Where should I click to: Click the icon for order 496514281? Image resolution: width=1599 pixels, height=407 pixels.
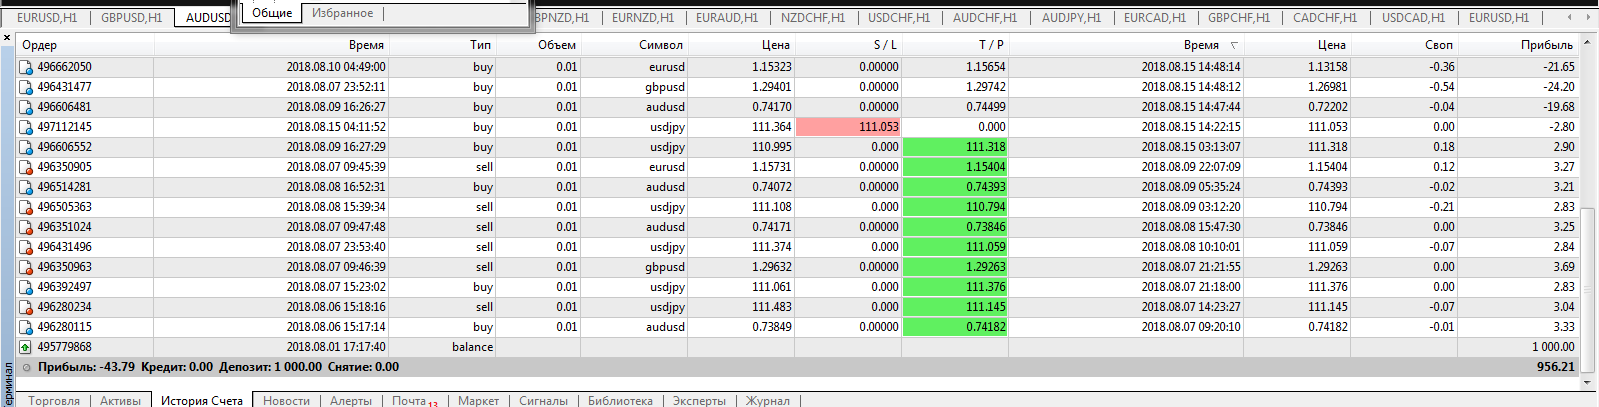pyautogui.click(x=26, y=187)
